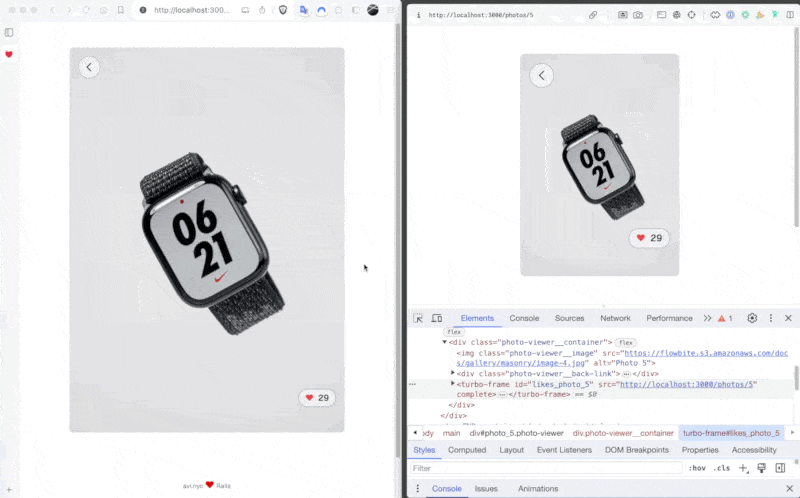Image resolution: width=800 pixels, height=498 pixels.
Task: Close the DevTools panel
Action: [788, 318]
